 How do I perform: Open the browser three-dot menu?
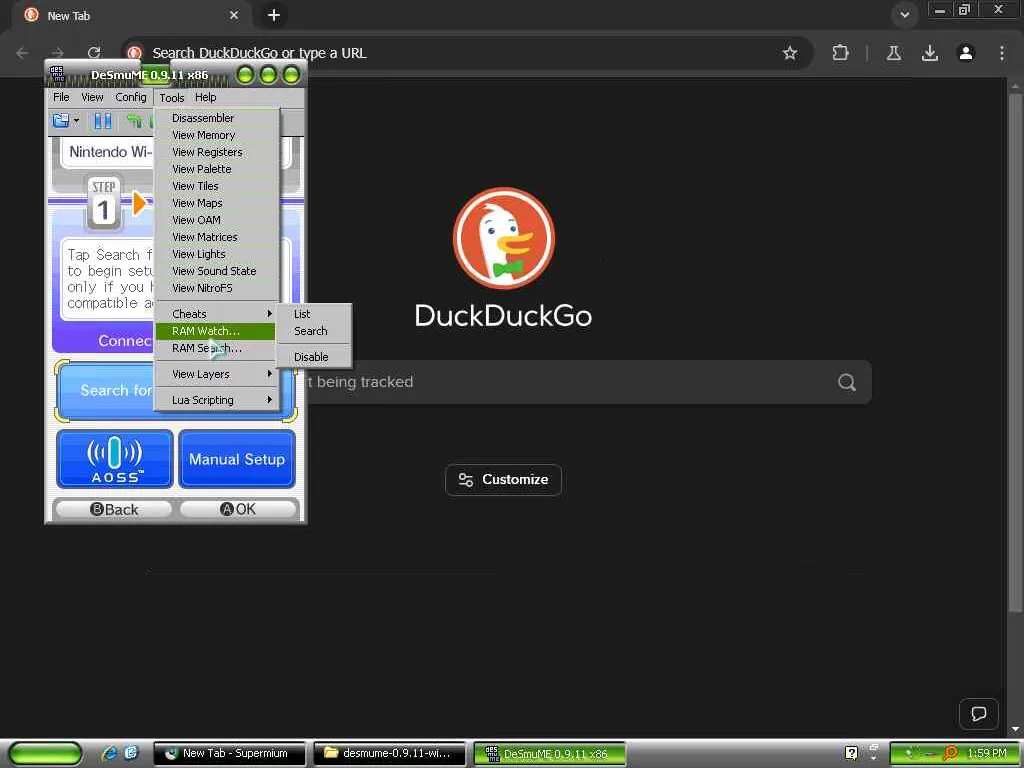(x=1002, y=53)
